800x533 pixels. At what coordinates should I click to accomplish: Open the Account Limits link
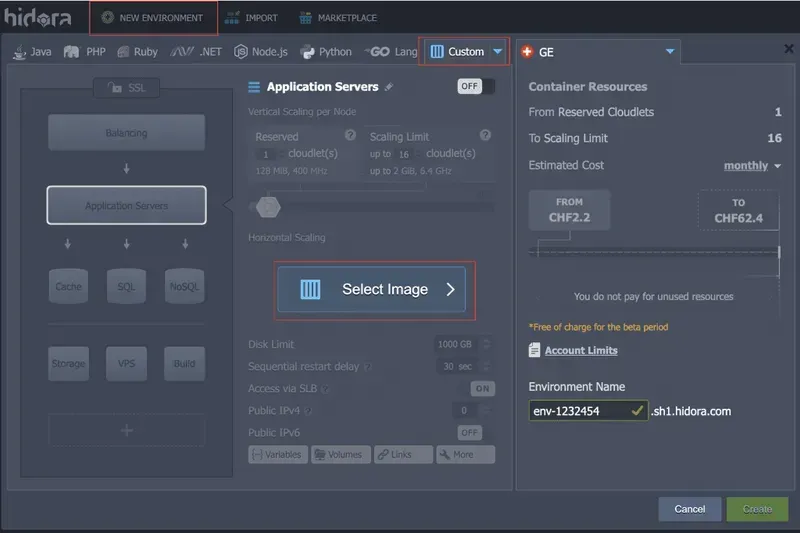[580, 351]
